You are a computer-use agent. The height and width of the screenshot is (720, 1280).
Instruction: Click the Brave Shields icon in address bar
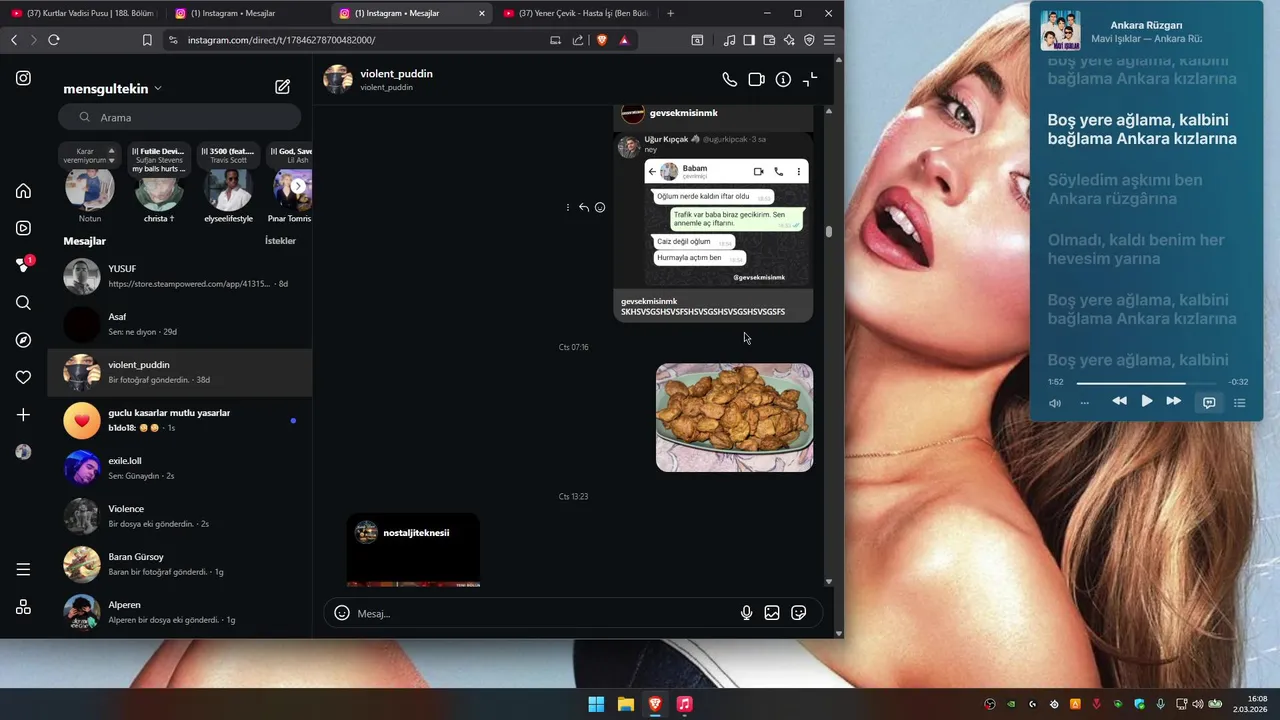(x=602, y=40)
